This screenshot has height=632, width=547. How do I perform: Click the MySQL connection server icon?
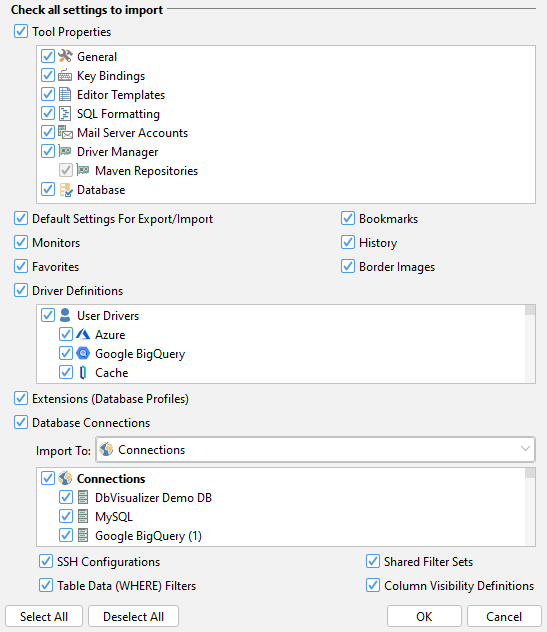(83, 516)
